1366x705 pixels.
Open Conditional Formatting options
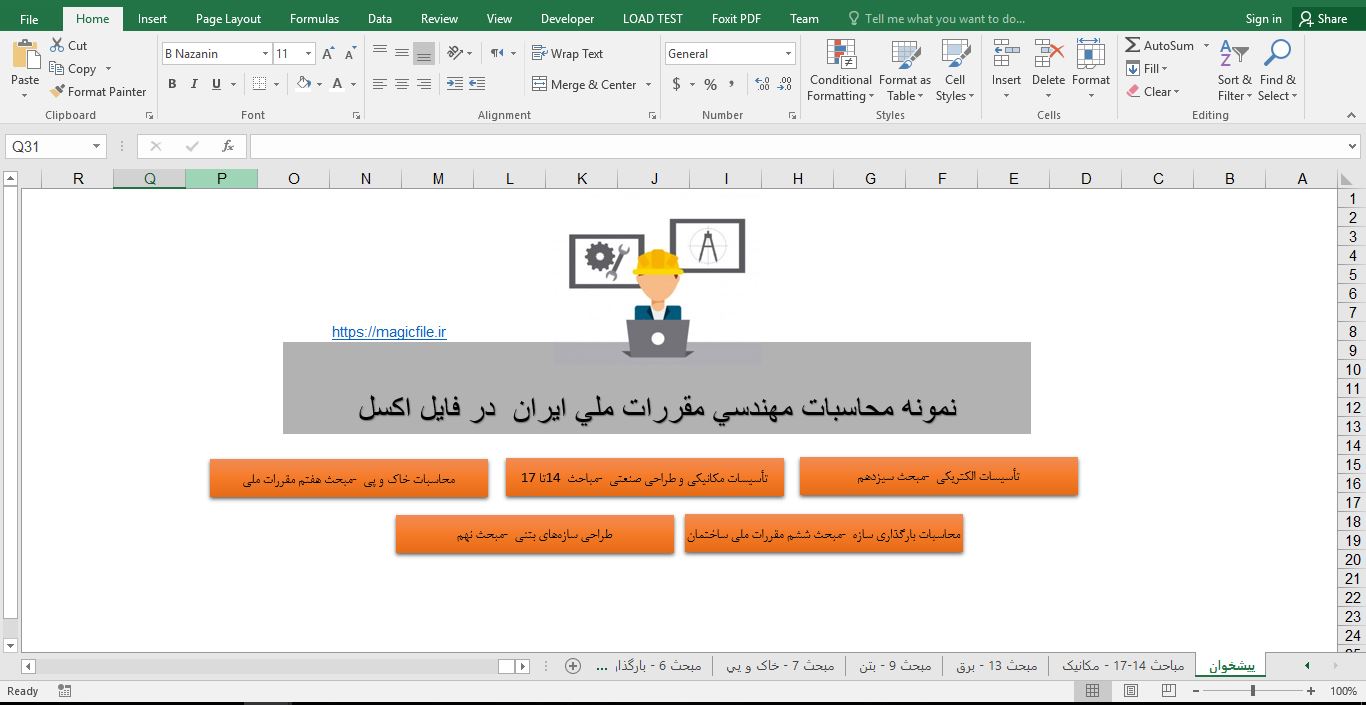pyautogui.click(x=839, y=70)
